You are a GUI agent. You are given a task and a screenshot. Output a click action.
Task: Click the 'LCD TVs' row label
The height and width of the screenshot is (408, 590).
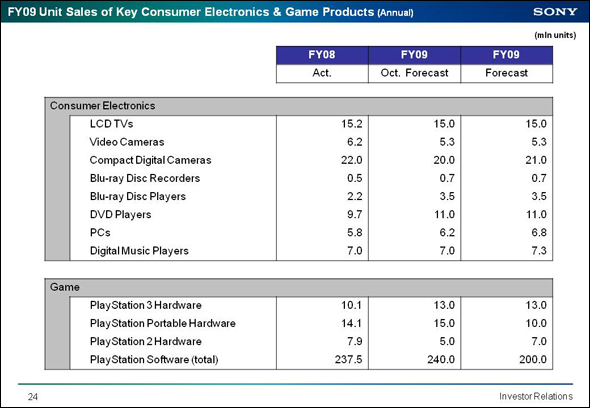pos(111,124)
